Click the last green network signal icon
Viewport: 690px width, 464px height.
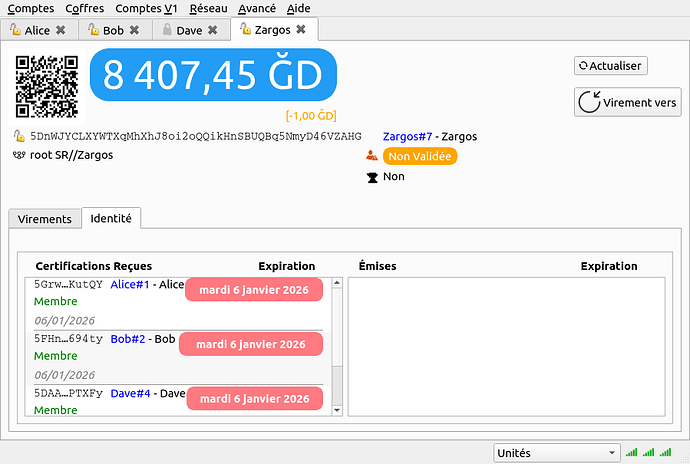(x=666, y=453)
